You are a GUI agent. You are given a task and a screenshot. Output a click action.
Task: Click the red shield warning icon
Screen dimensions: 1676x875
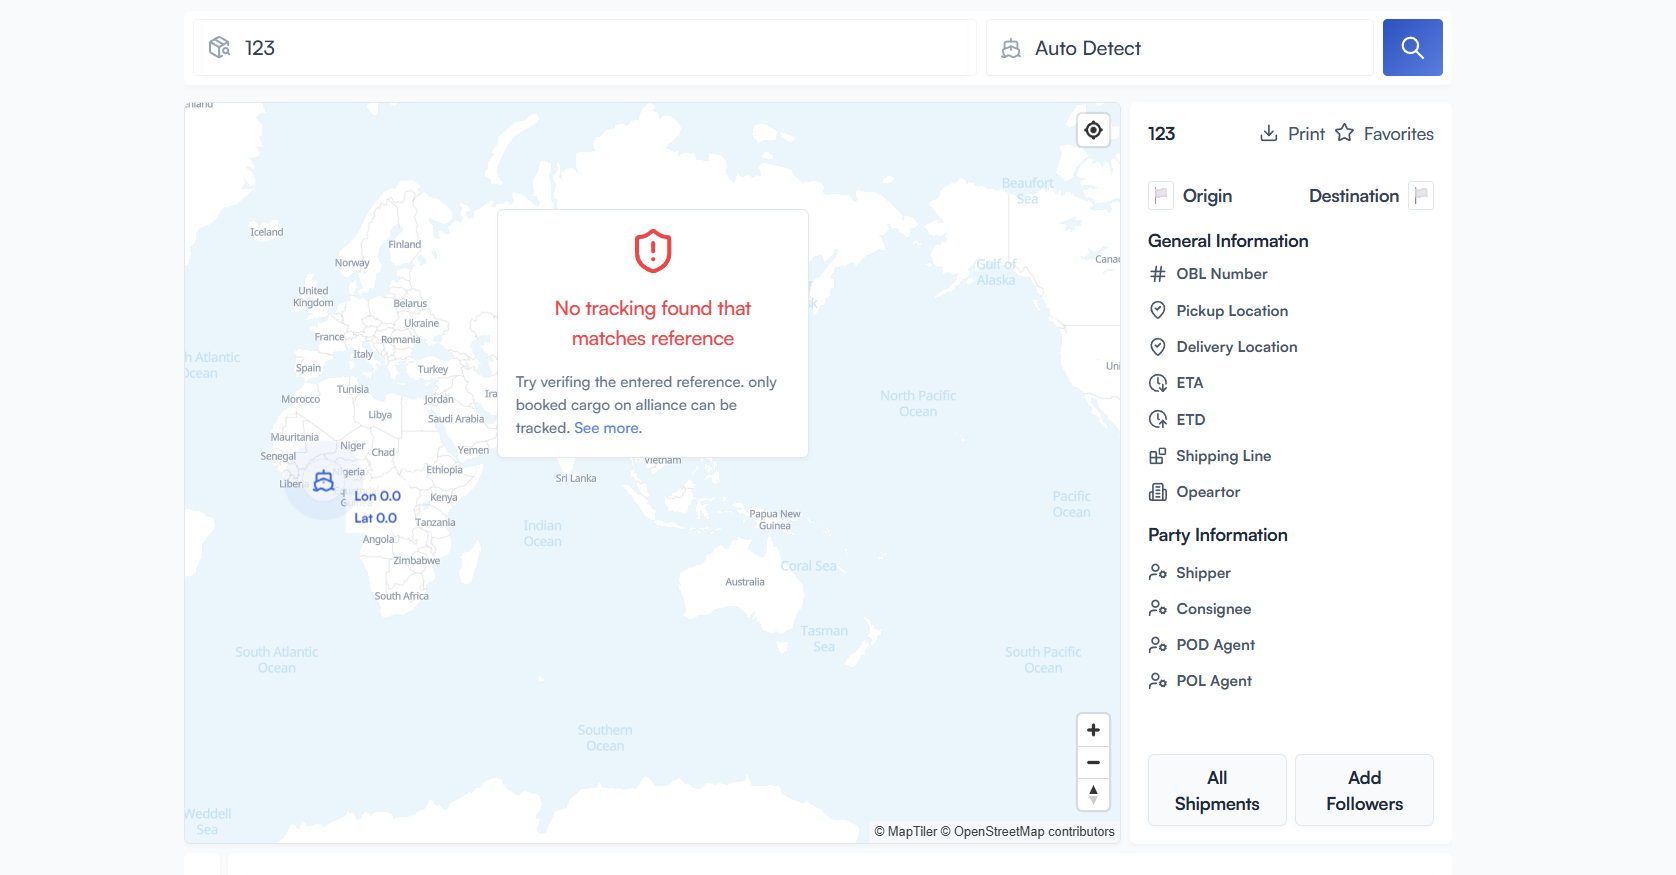[653, 251]
